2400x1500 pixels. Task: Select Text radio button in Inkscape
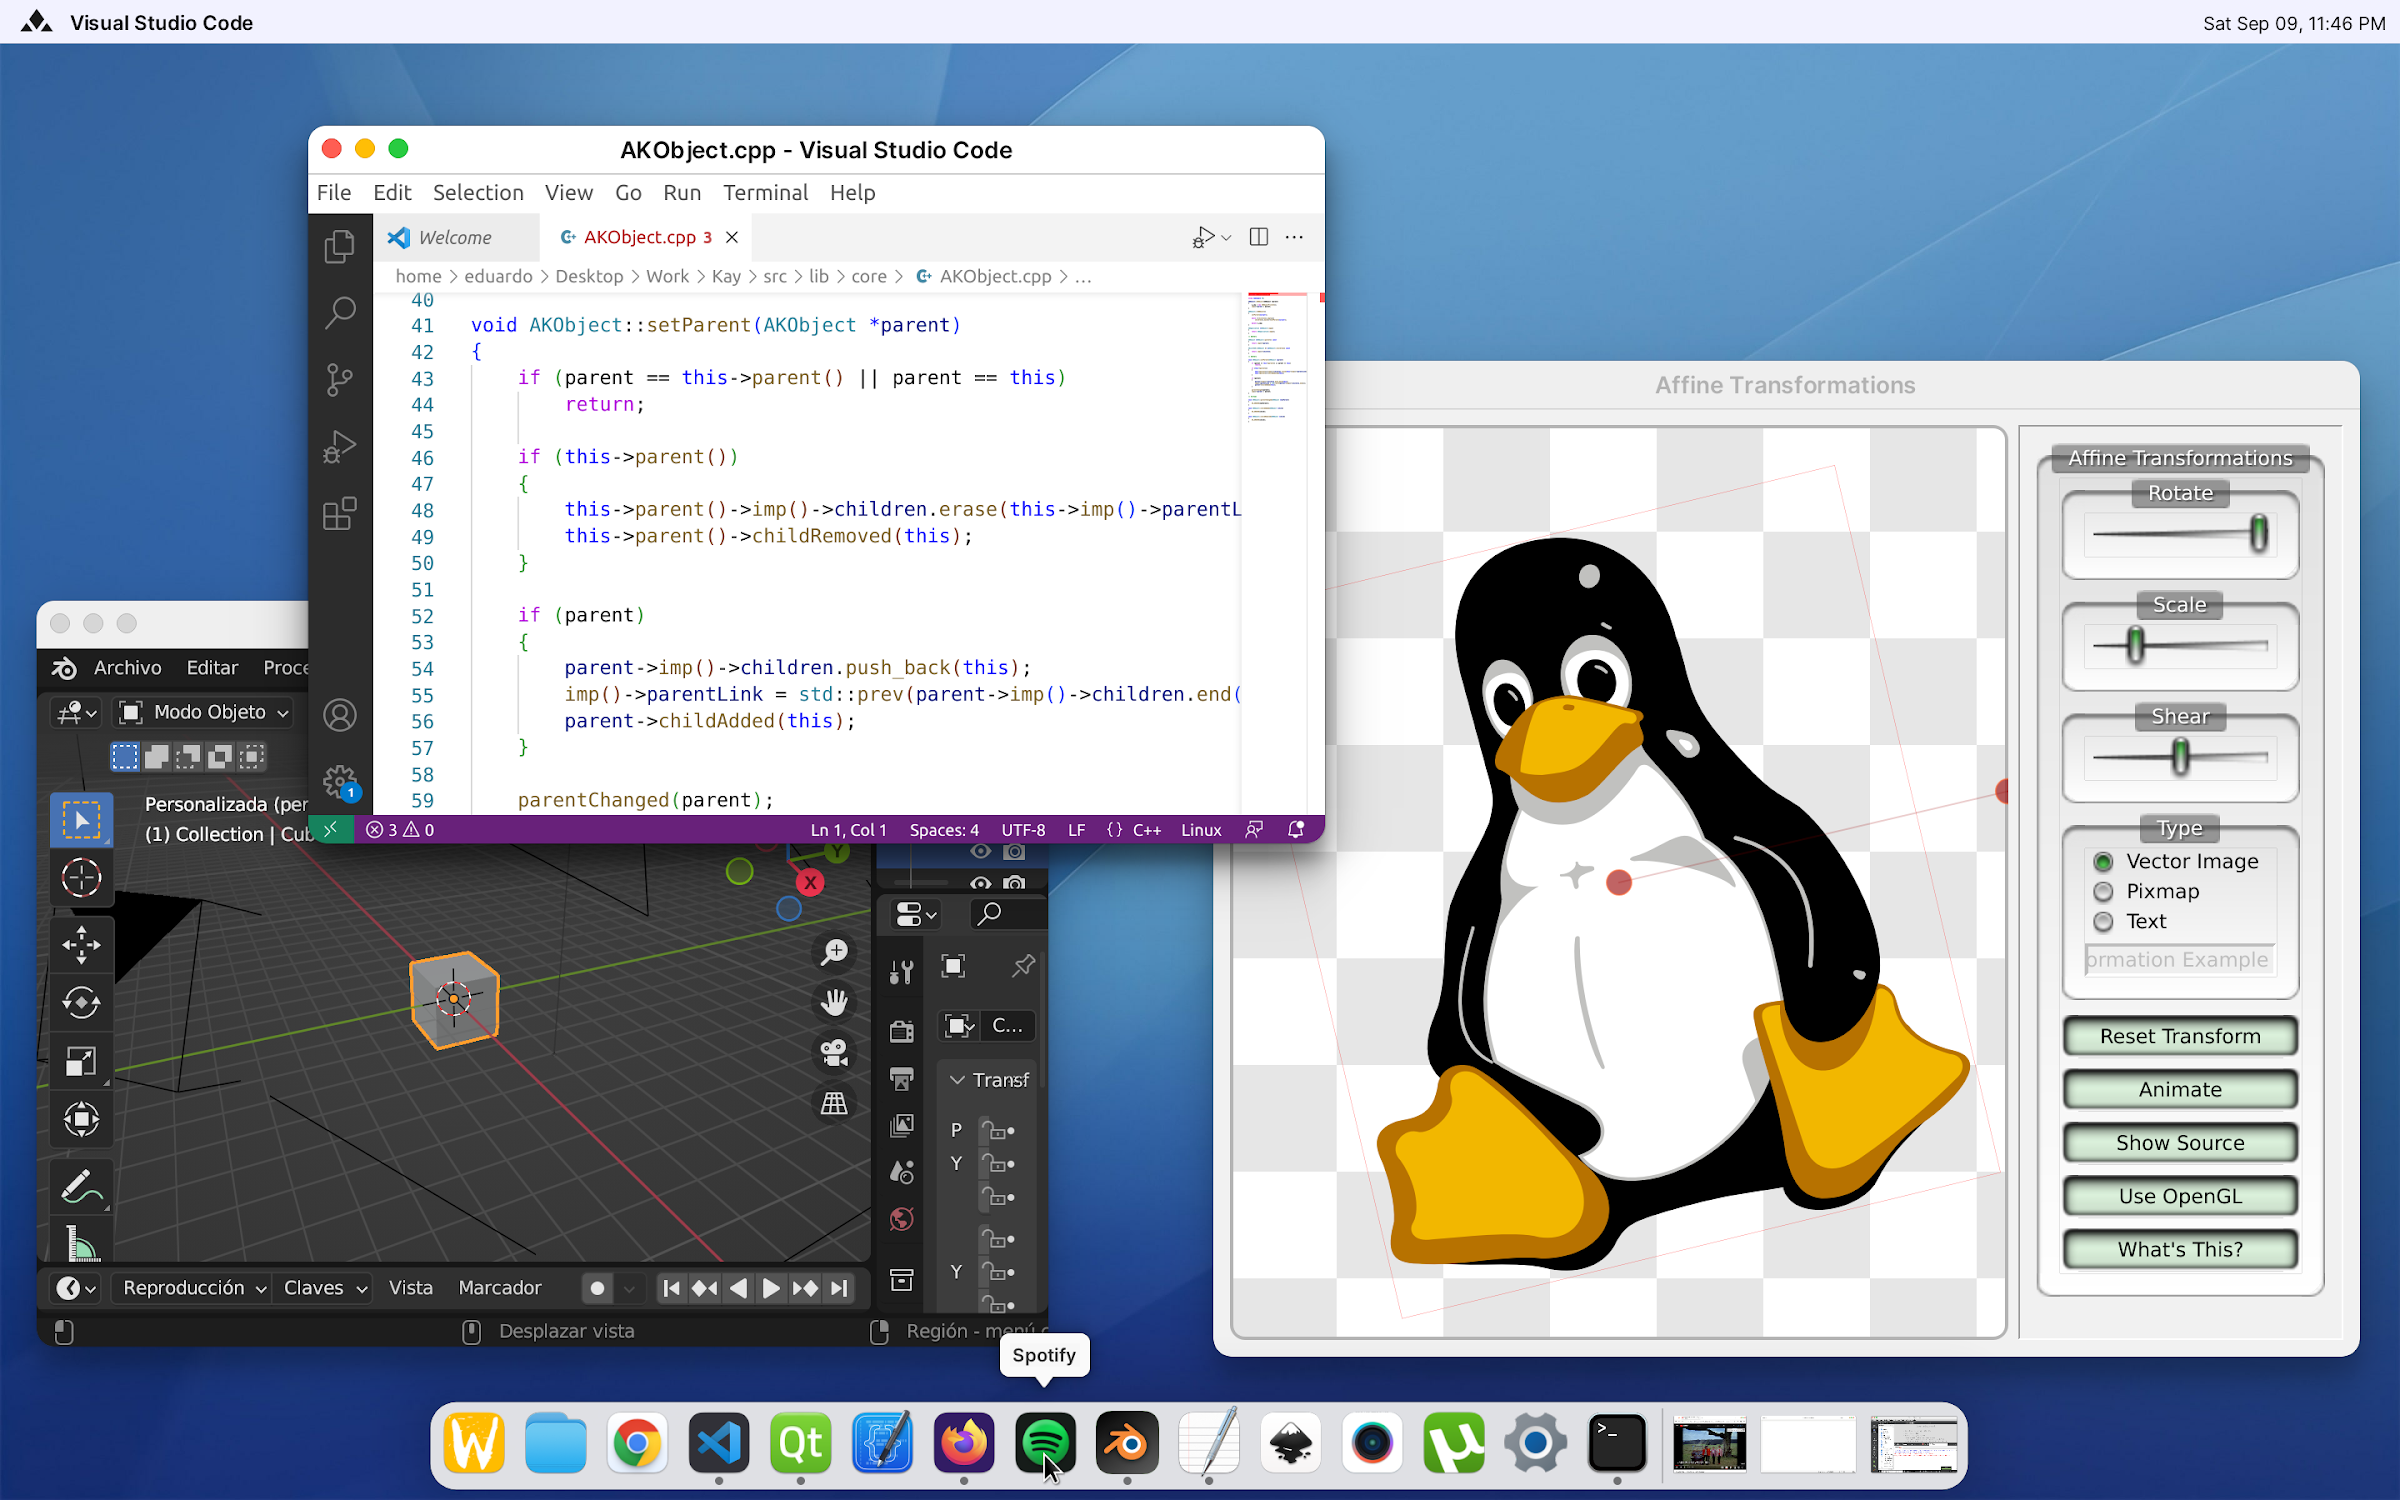point(2101,921)
